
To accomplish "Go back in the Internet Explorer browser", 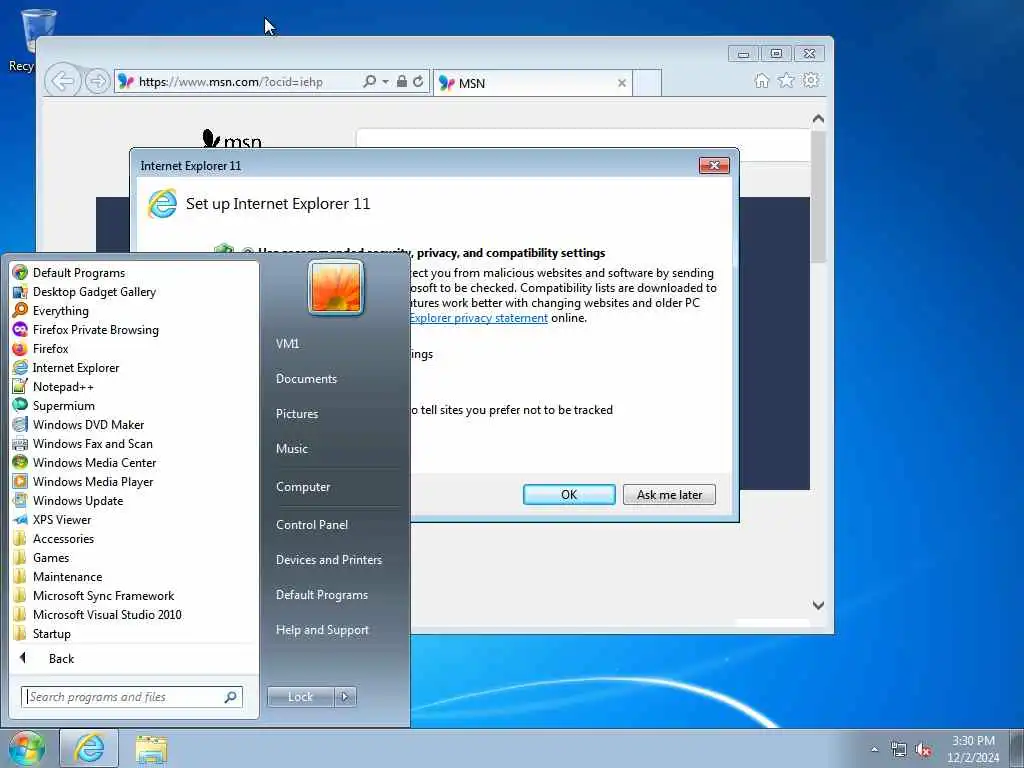I will point(63,82).
